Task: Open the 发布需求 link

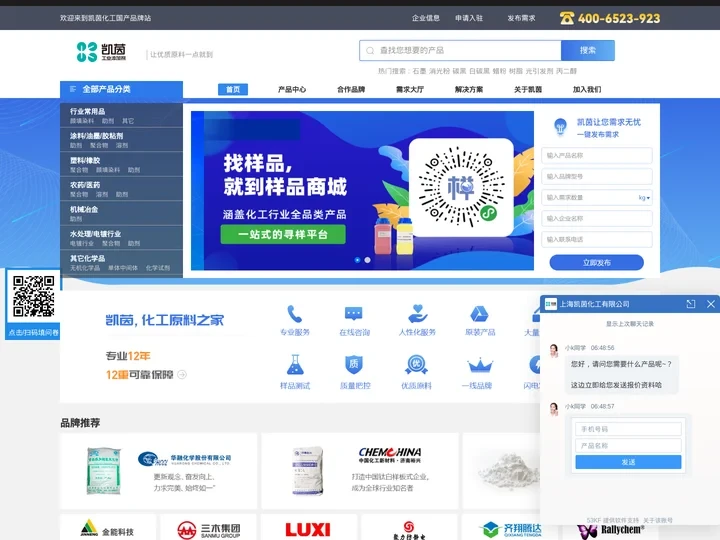Action: 521,18
